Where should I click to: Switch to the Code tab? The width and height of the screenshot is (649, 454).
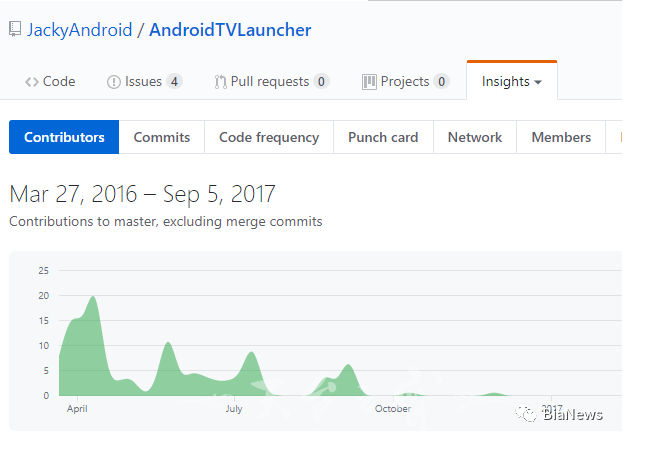(x=50, y=82)
